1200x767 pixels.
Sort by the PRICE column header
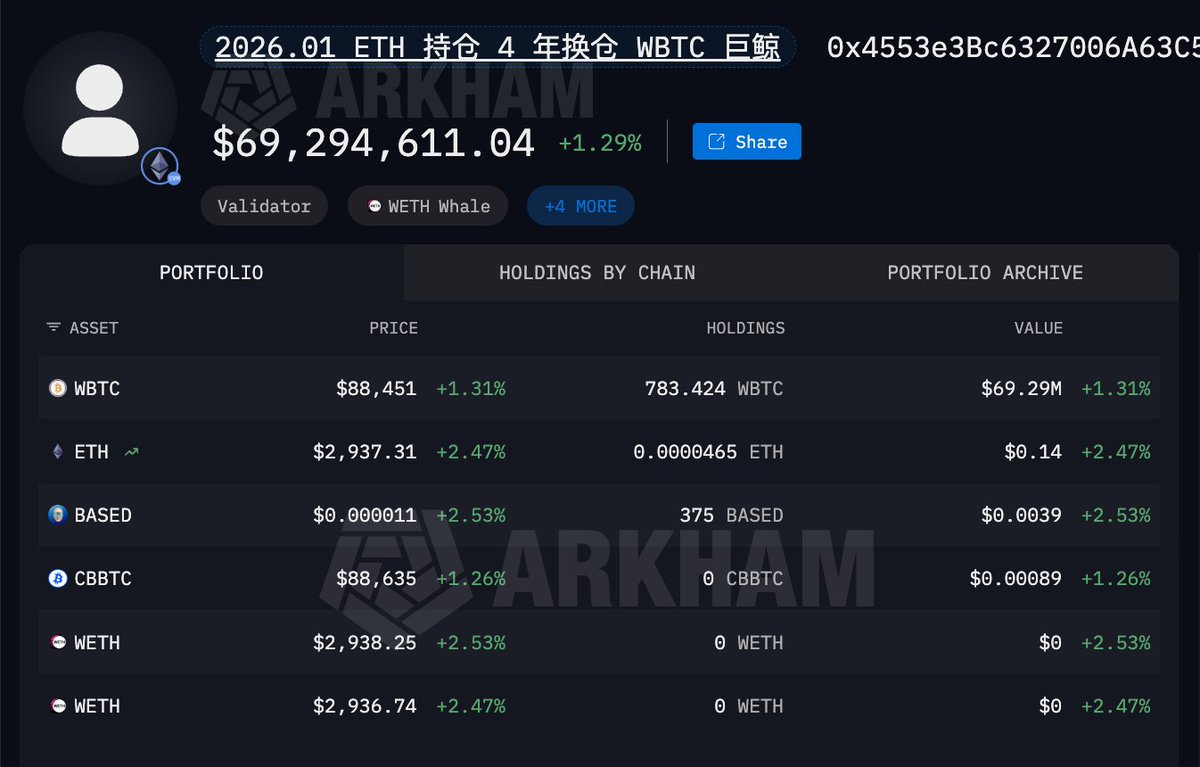(393, 328)
